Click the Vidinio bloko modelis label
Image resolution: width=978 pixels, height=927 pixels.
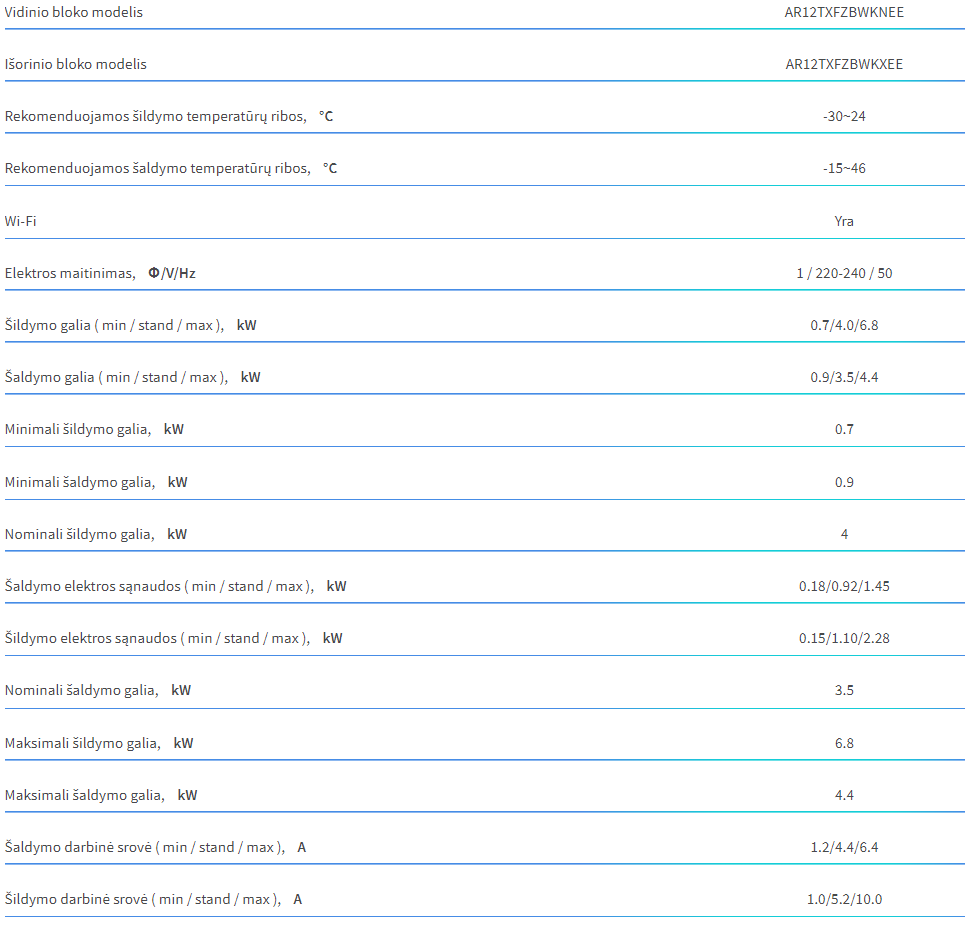74,12
